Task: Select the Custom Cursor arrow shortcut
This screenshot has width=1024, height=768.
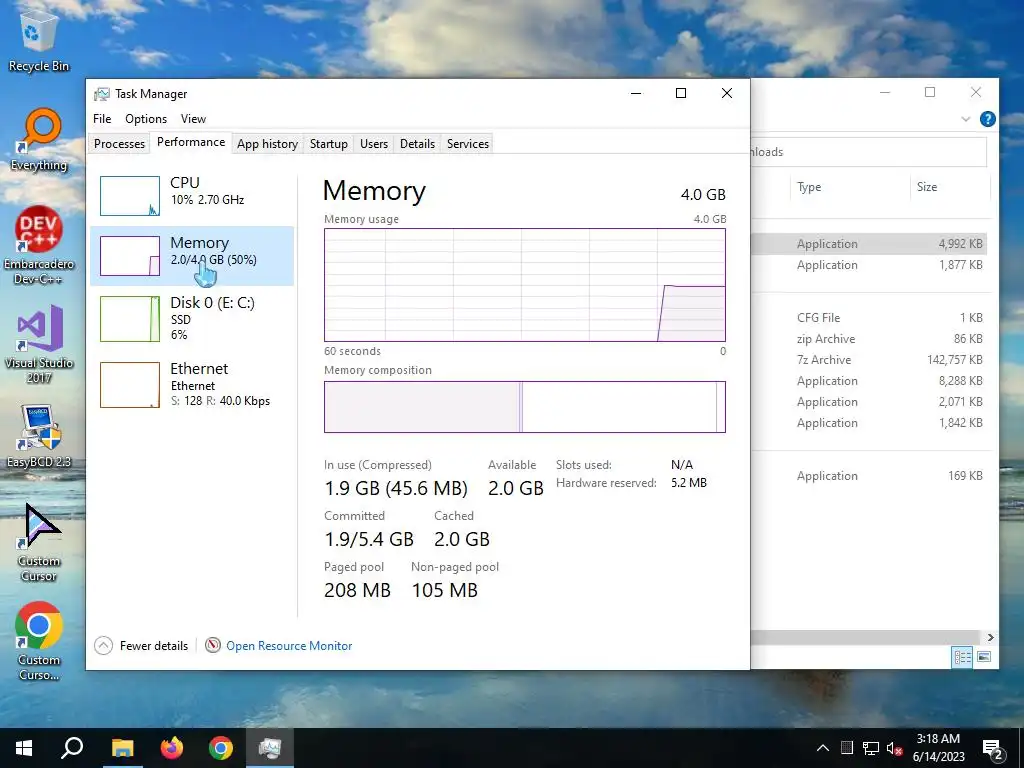Action: (x=39, y=542)
